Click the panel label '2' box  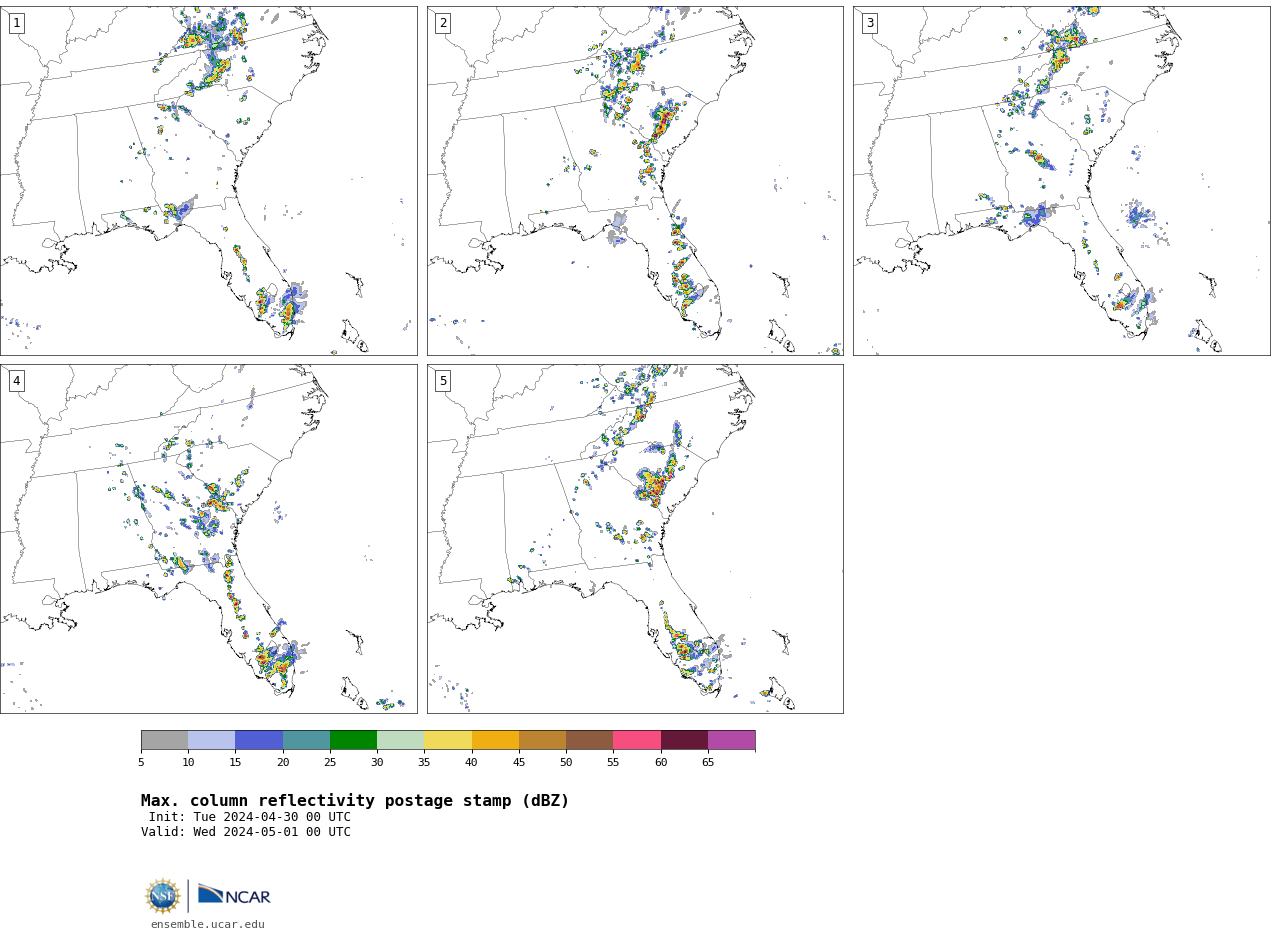pyautogui.click(x=443, y=23)
